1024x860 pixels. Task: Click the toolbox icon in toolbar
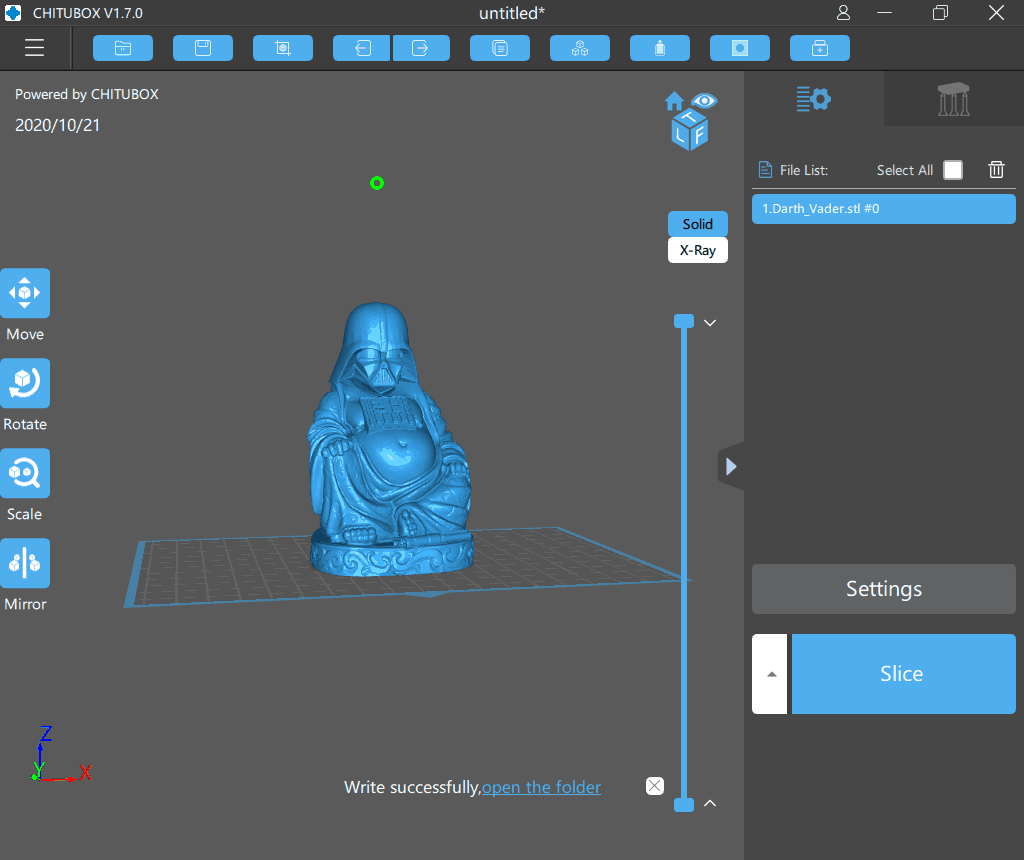pyautogui.click(x=820, y=48)
